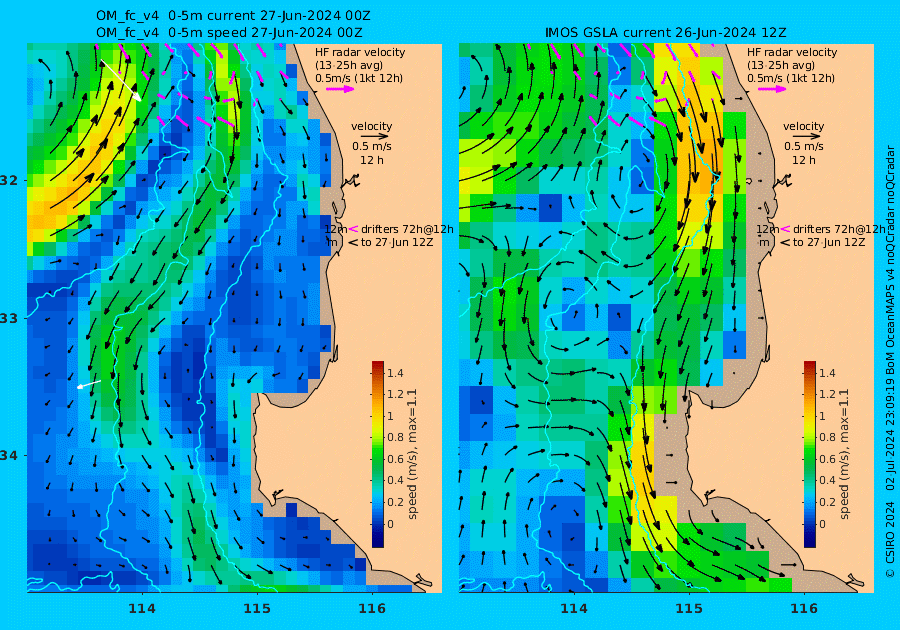Click the speed colorbar in the right map
The height and width of the screenshot is (630, 900).
coord(809,454)
